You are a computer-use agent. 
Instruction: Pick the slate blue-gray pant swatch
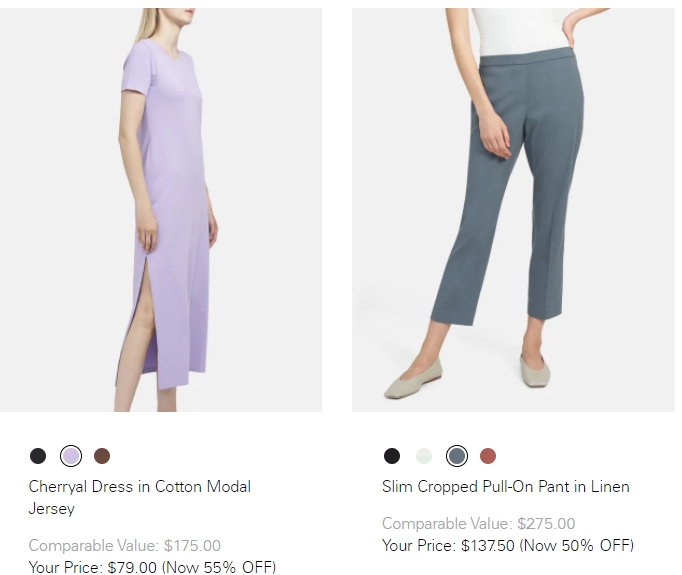[457, 456]
